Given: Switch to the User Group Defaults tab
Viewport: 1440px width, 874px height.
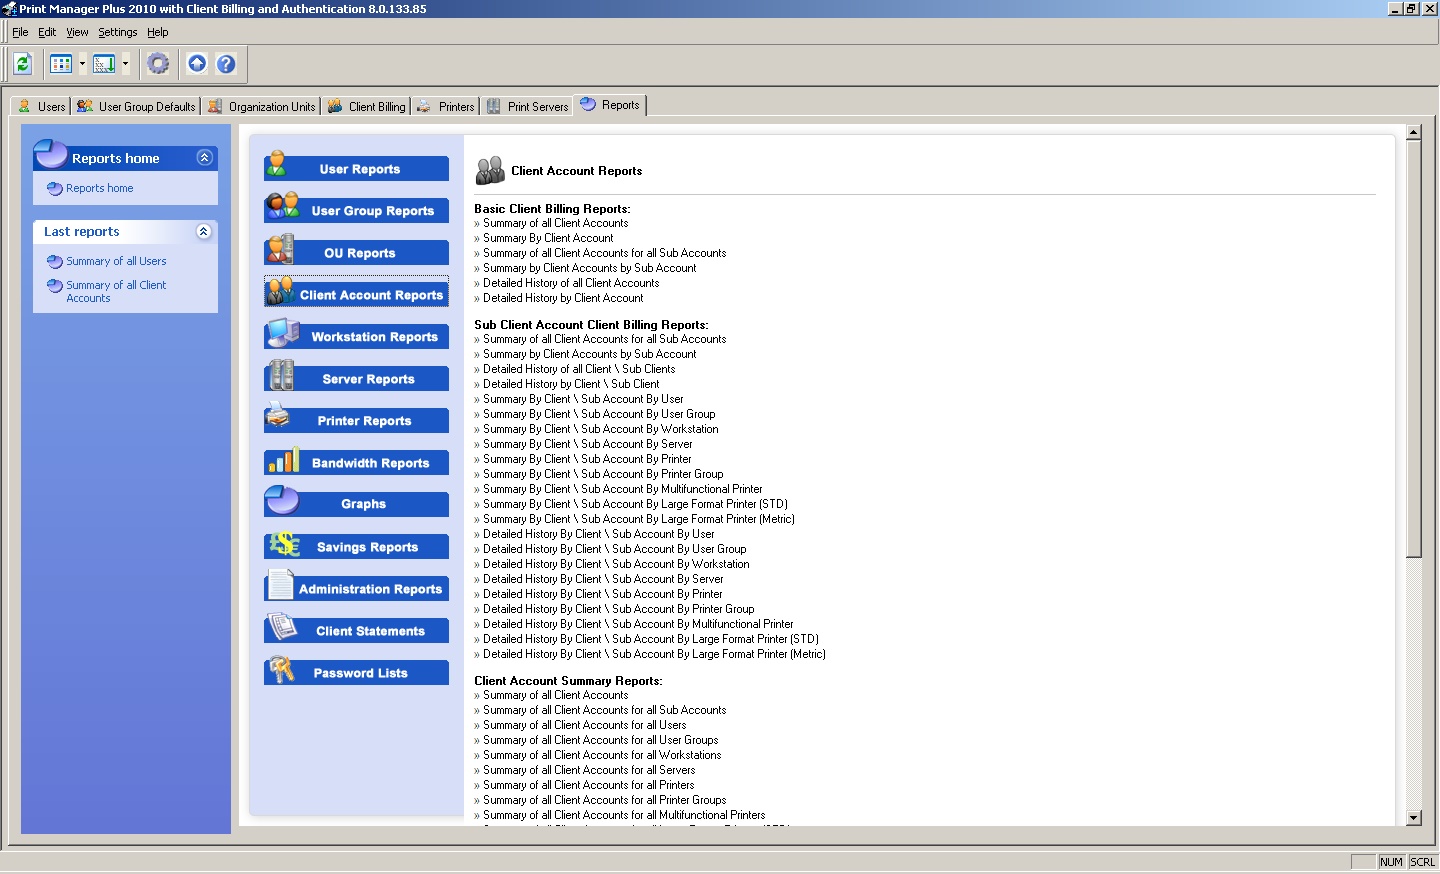Looking at the screenshot, I should (136, 106).
